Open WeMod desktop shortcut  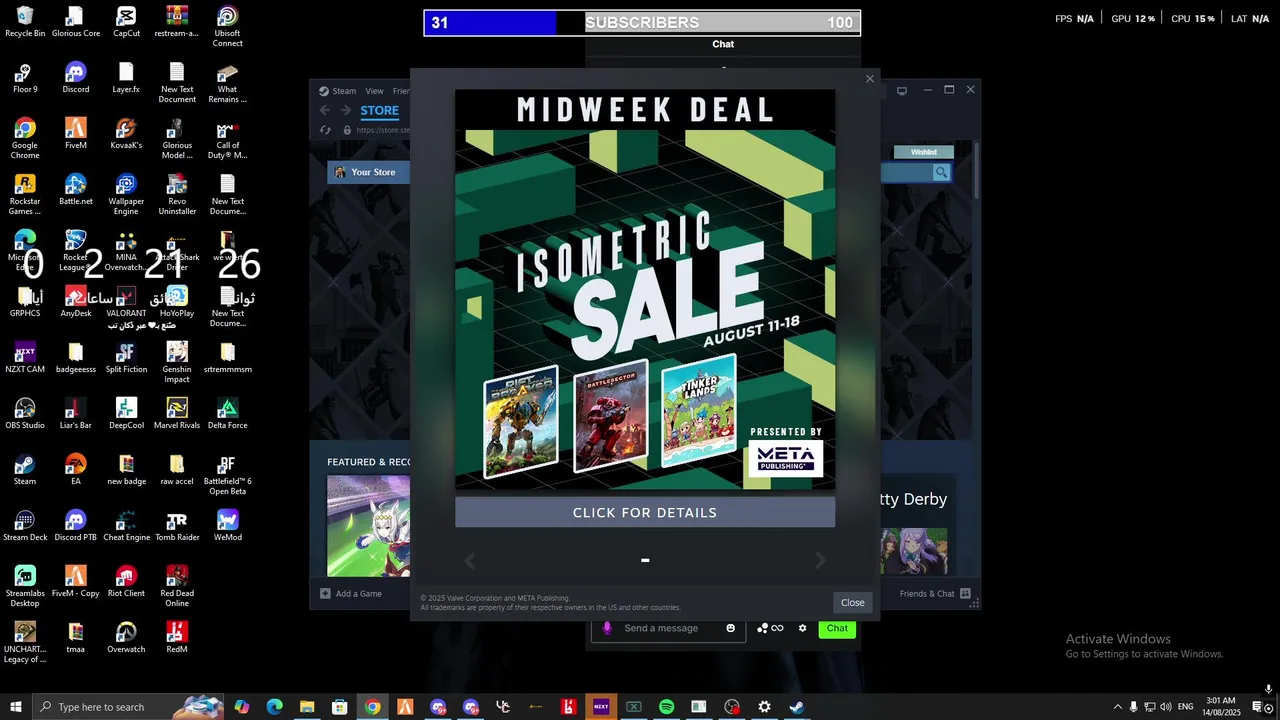(x=227, y=526)
